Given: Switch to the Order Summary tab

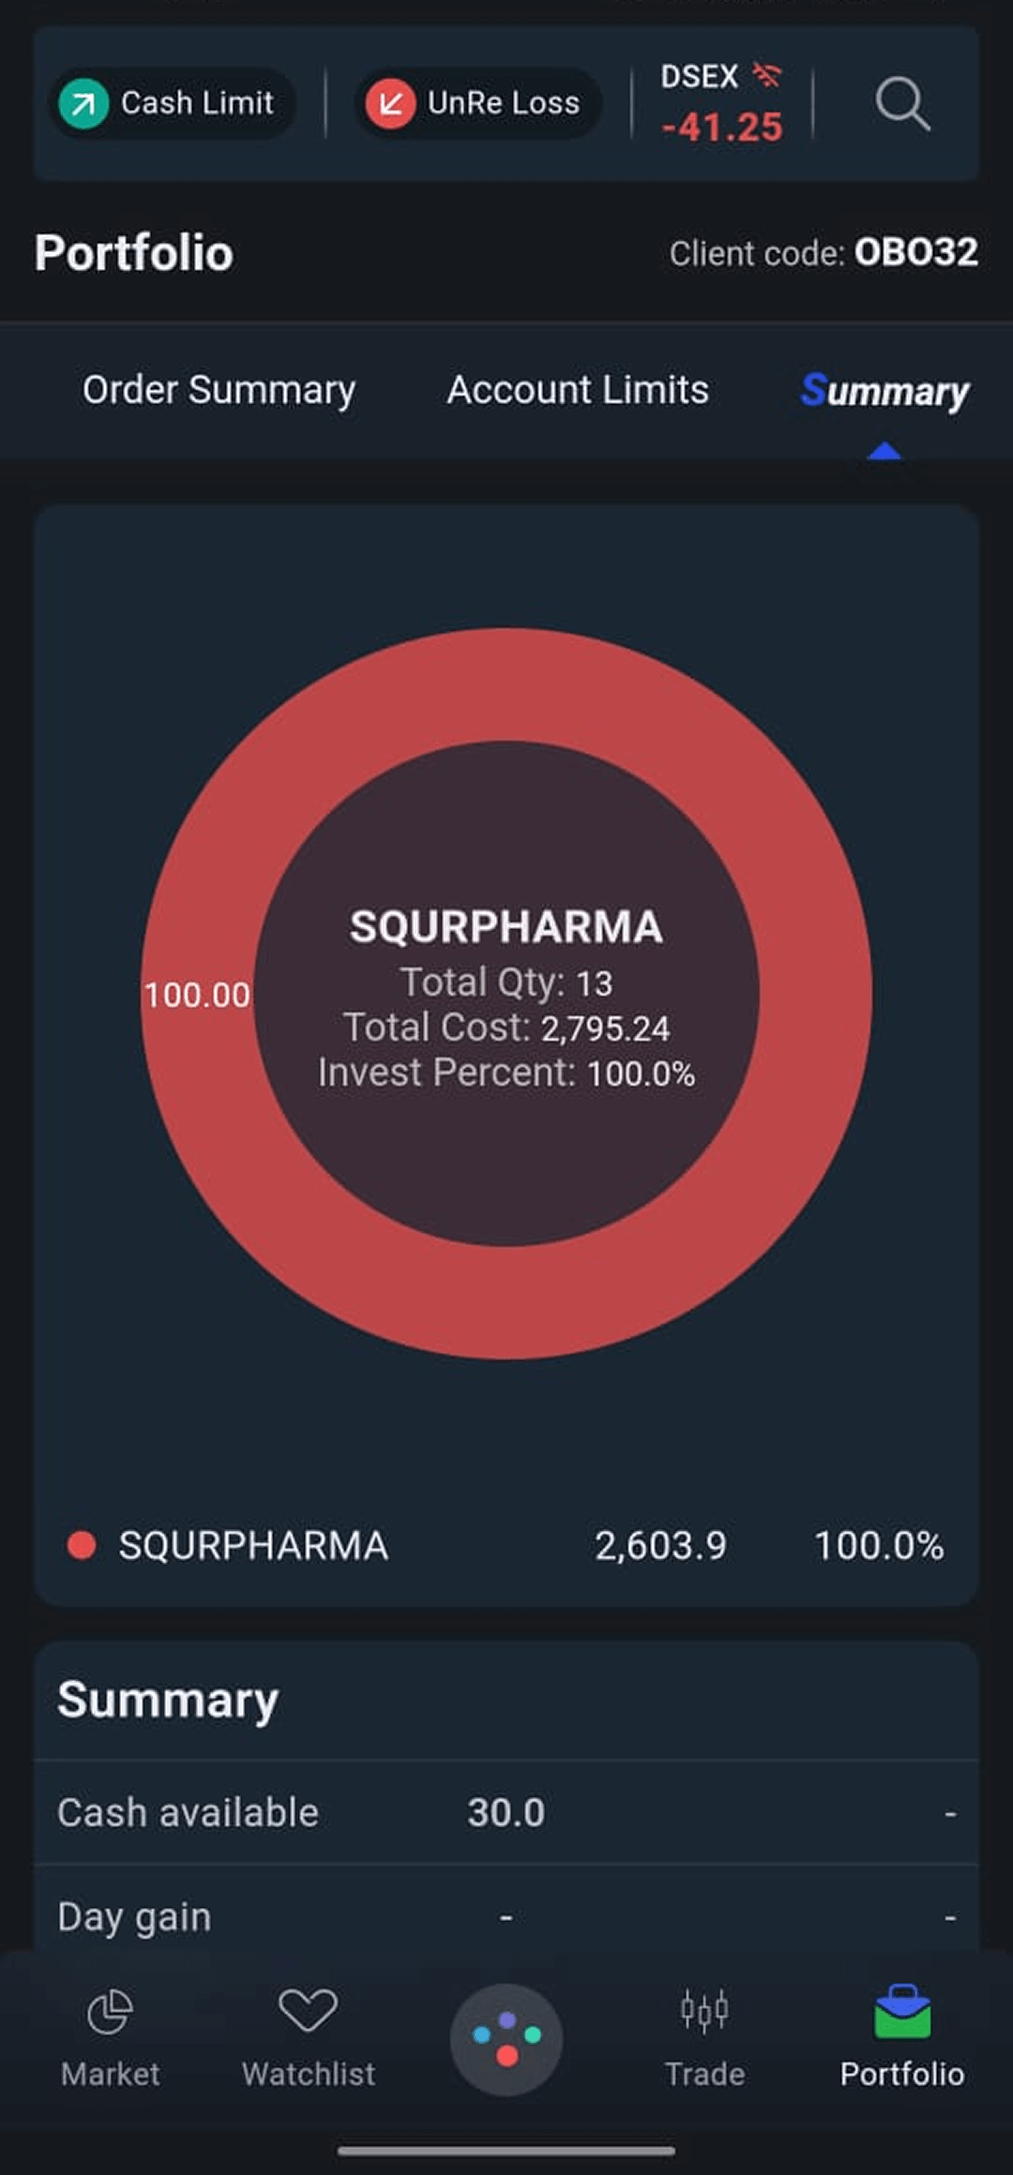Looking at the screenshot, I should click(219, 390).
